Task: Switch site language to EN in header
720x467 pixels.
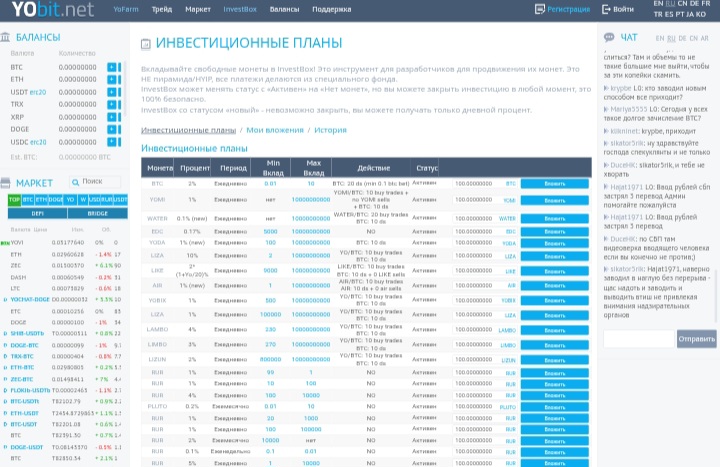Action: 658,4
